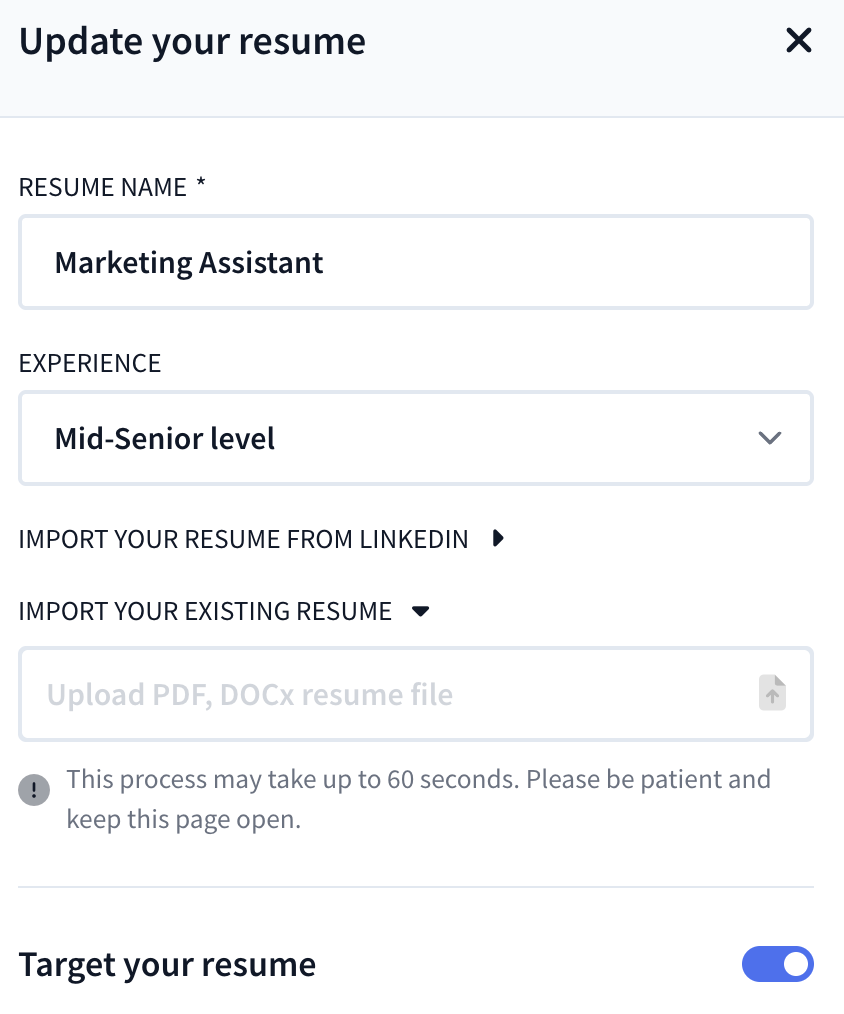844x1014 pixels.
Task: Click the down triangle beside existing resume import
Action: pyautogui.click(x=421, y=611)
